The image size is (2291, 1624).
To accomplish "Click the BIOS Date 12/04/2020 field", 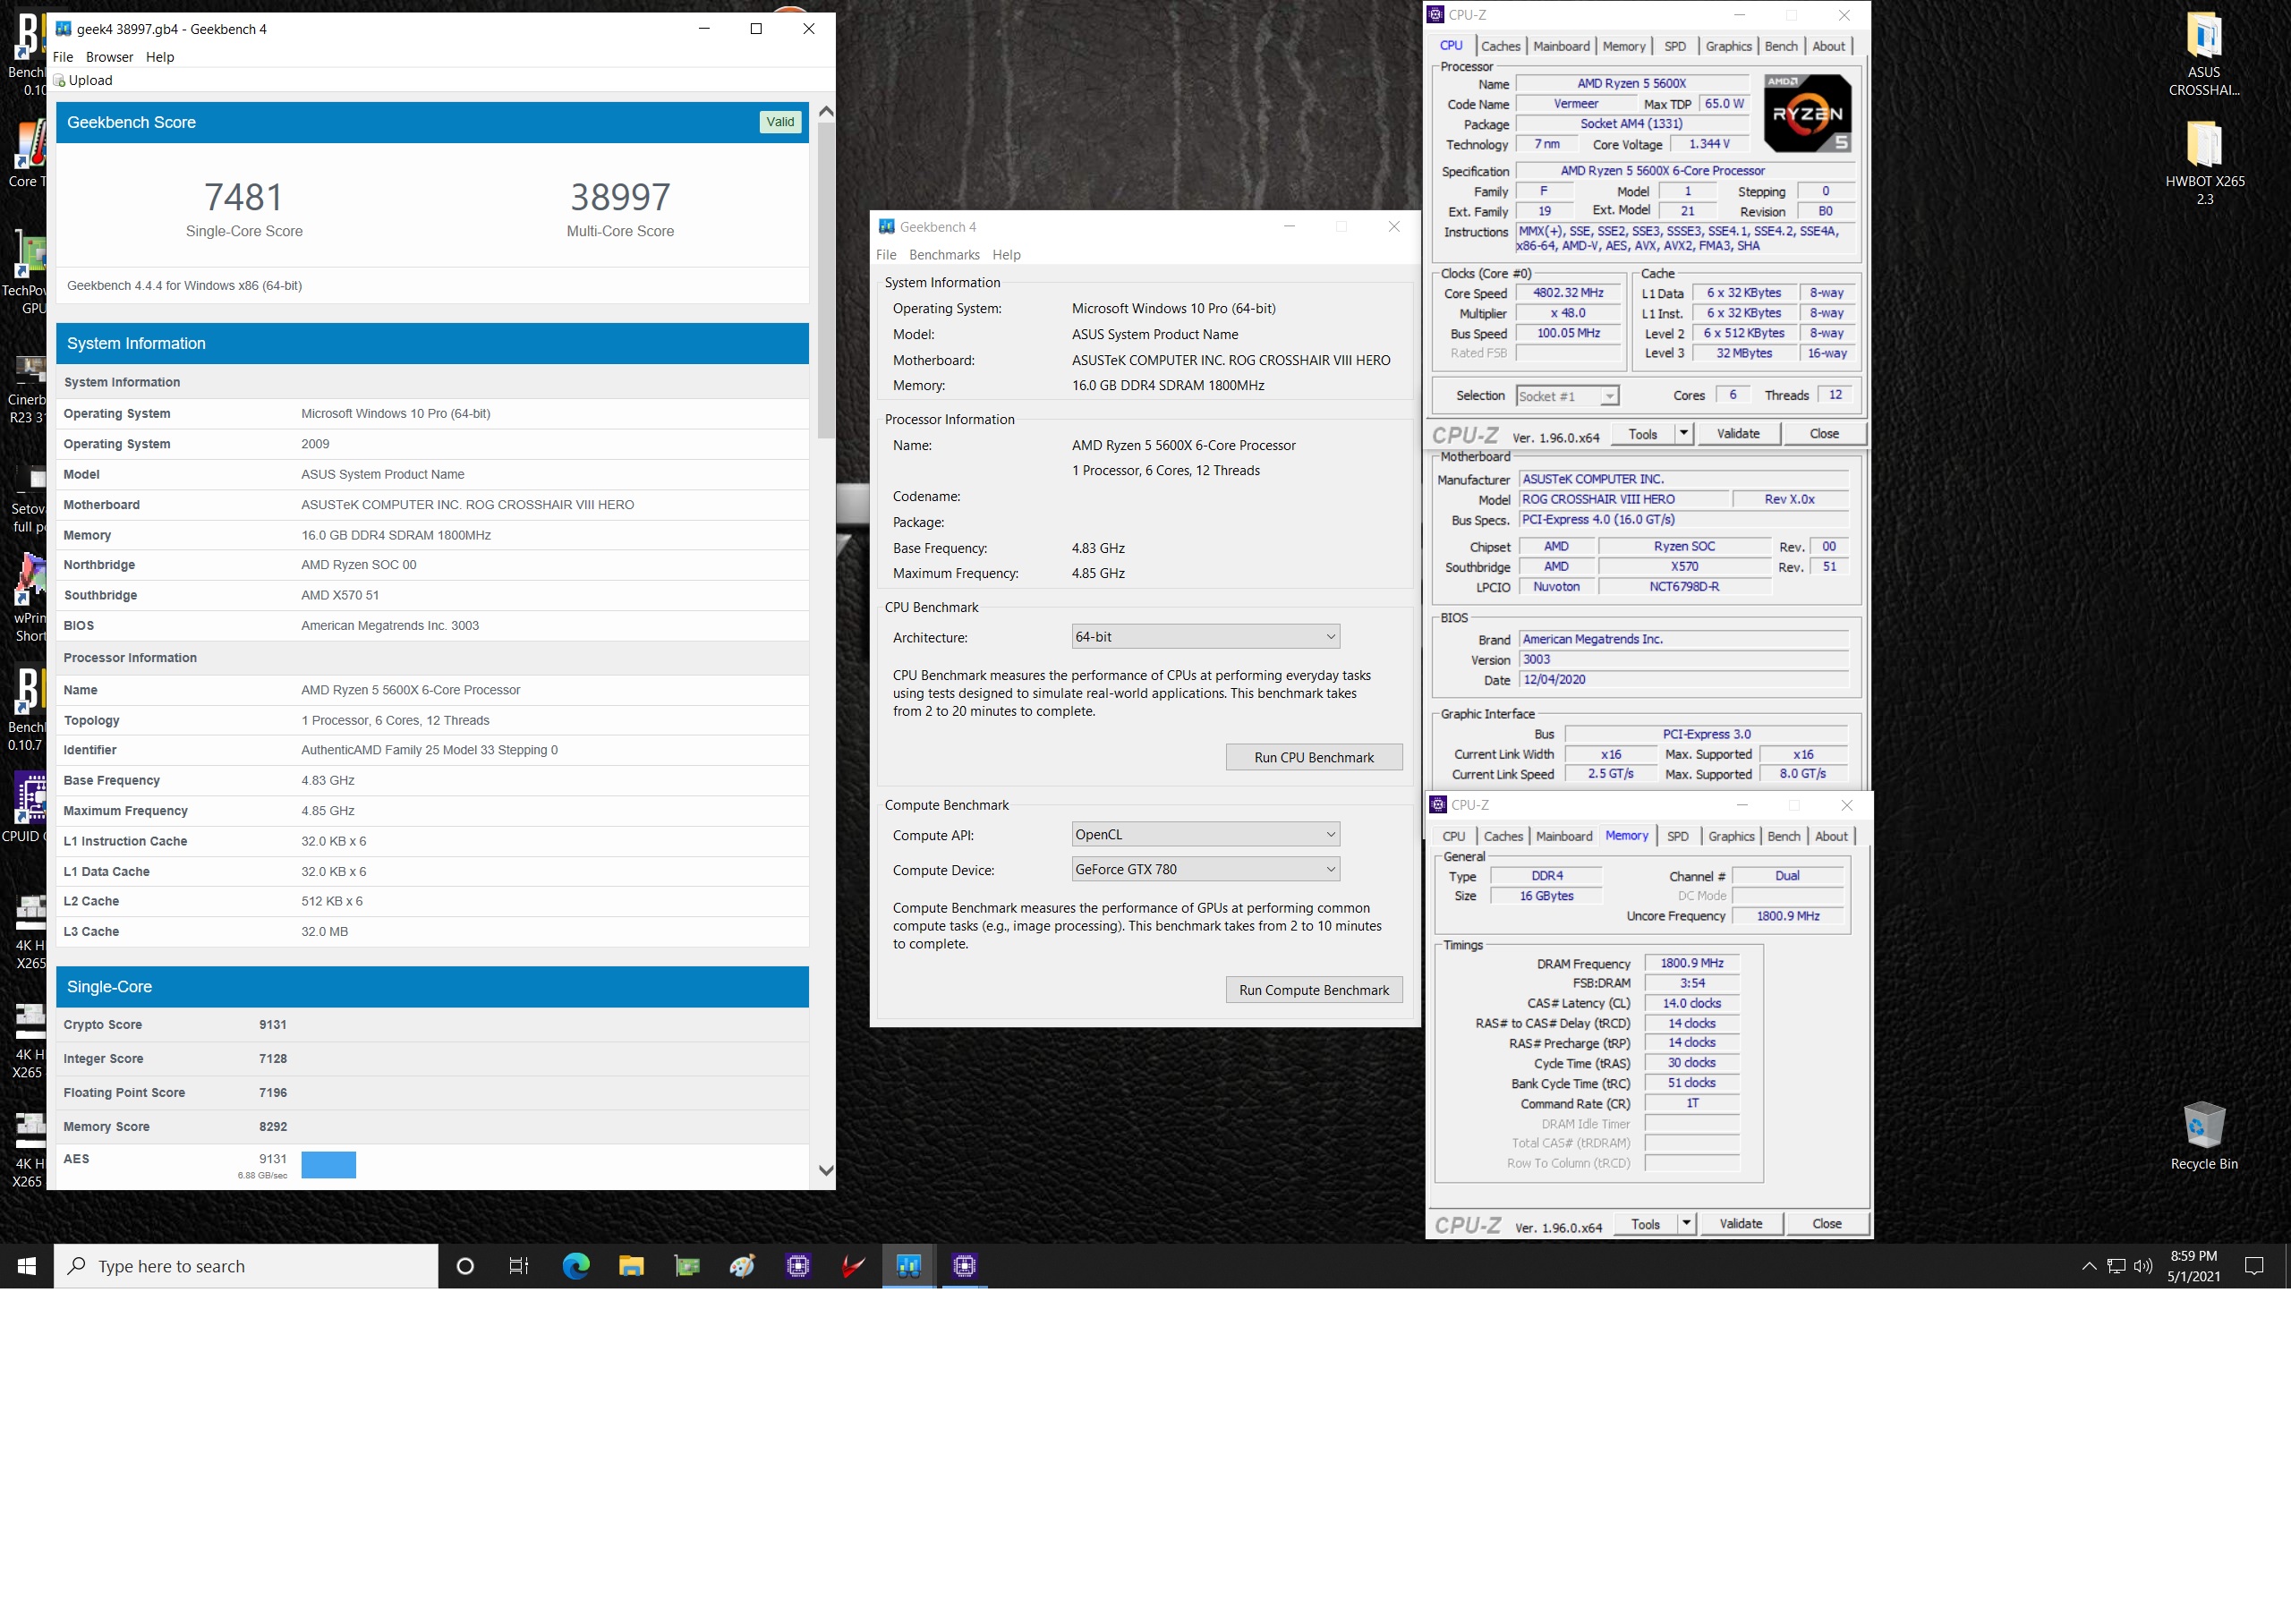I will (x=1684, y=680).
